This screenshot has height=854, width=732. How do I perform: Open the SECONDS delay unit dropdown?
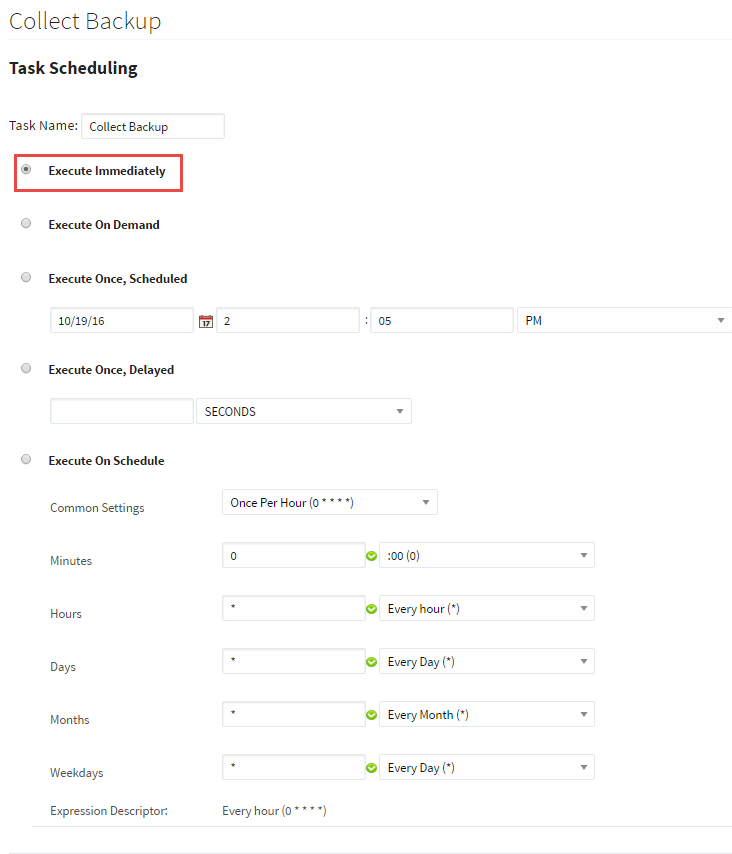pos(303,411)
